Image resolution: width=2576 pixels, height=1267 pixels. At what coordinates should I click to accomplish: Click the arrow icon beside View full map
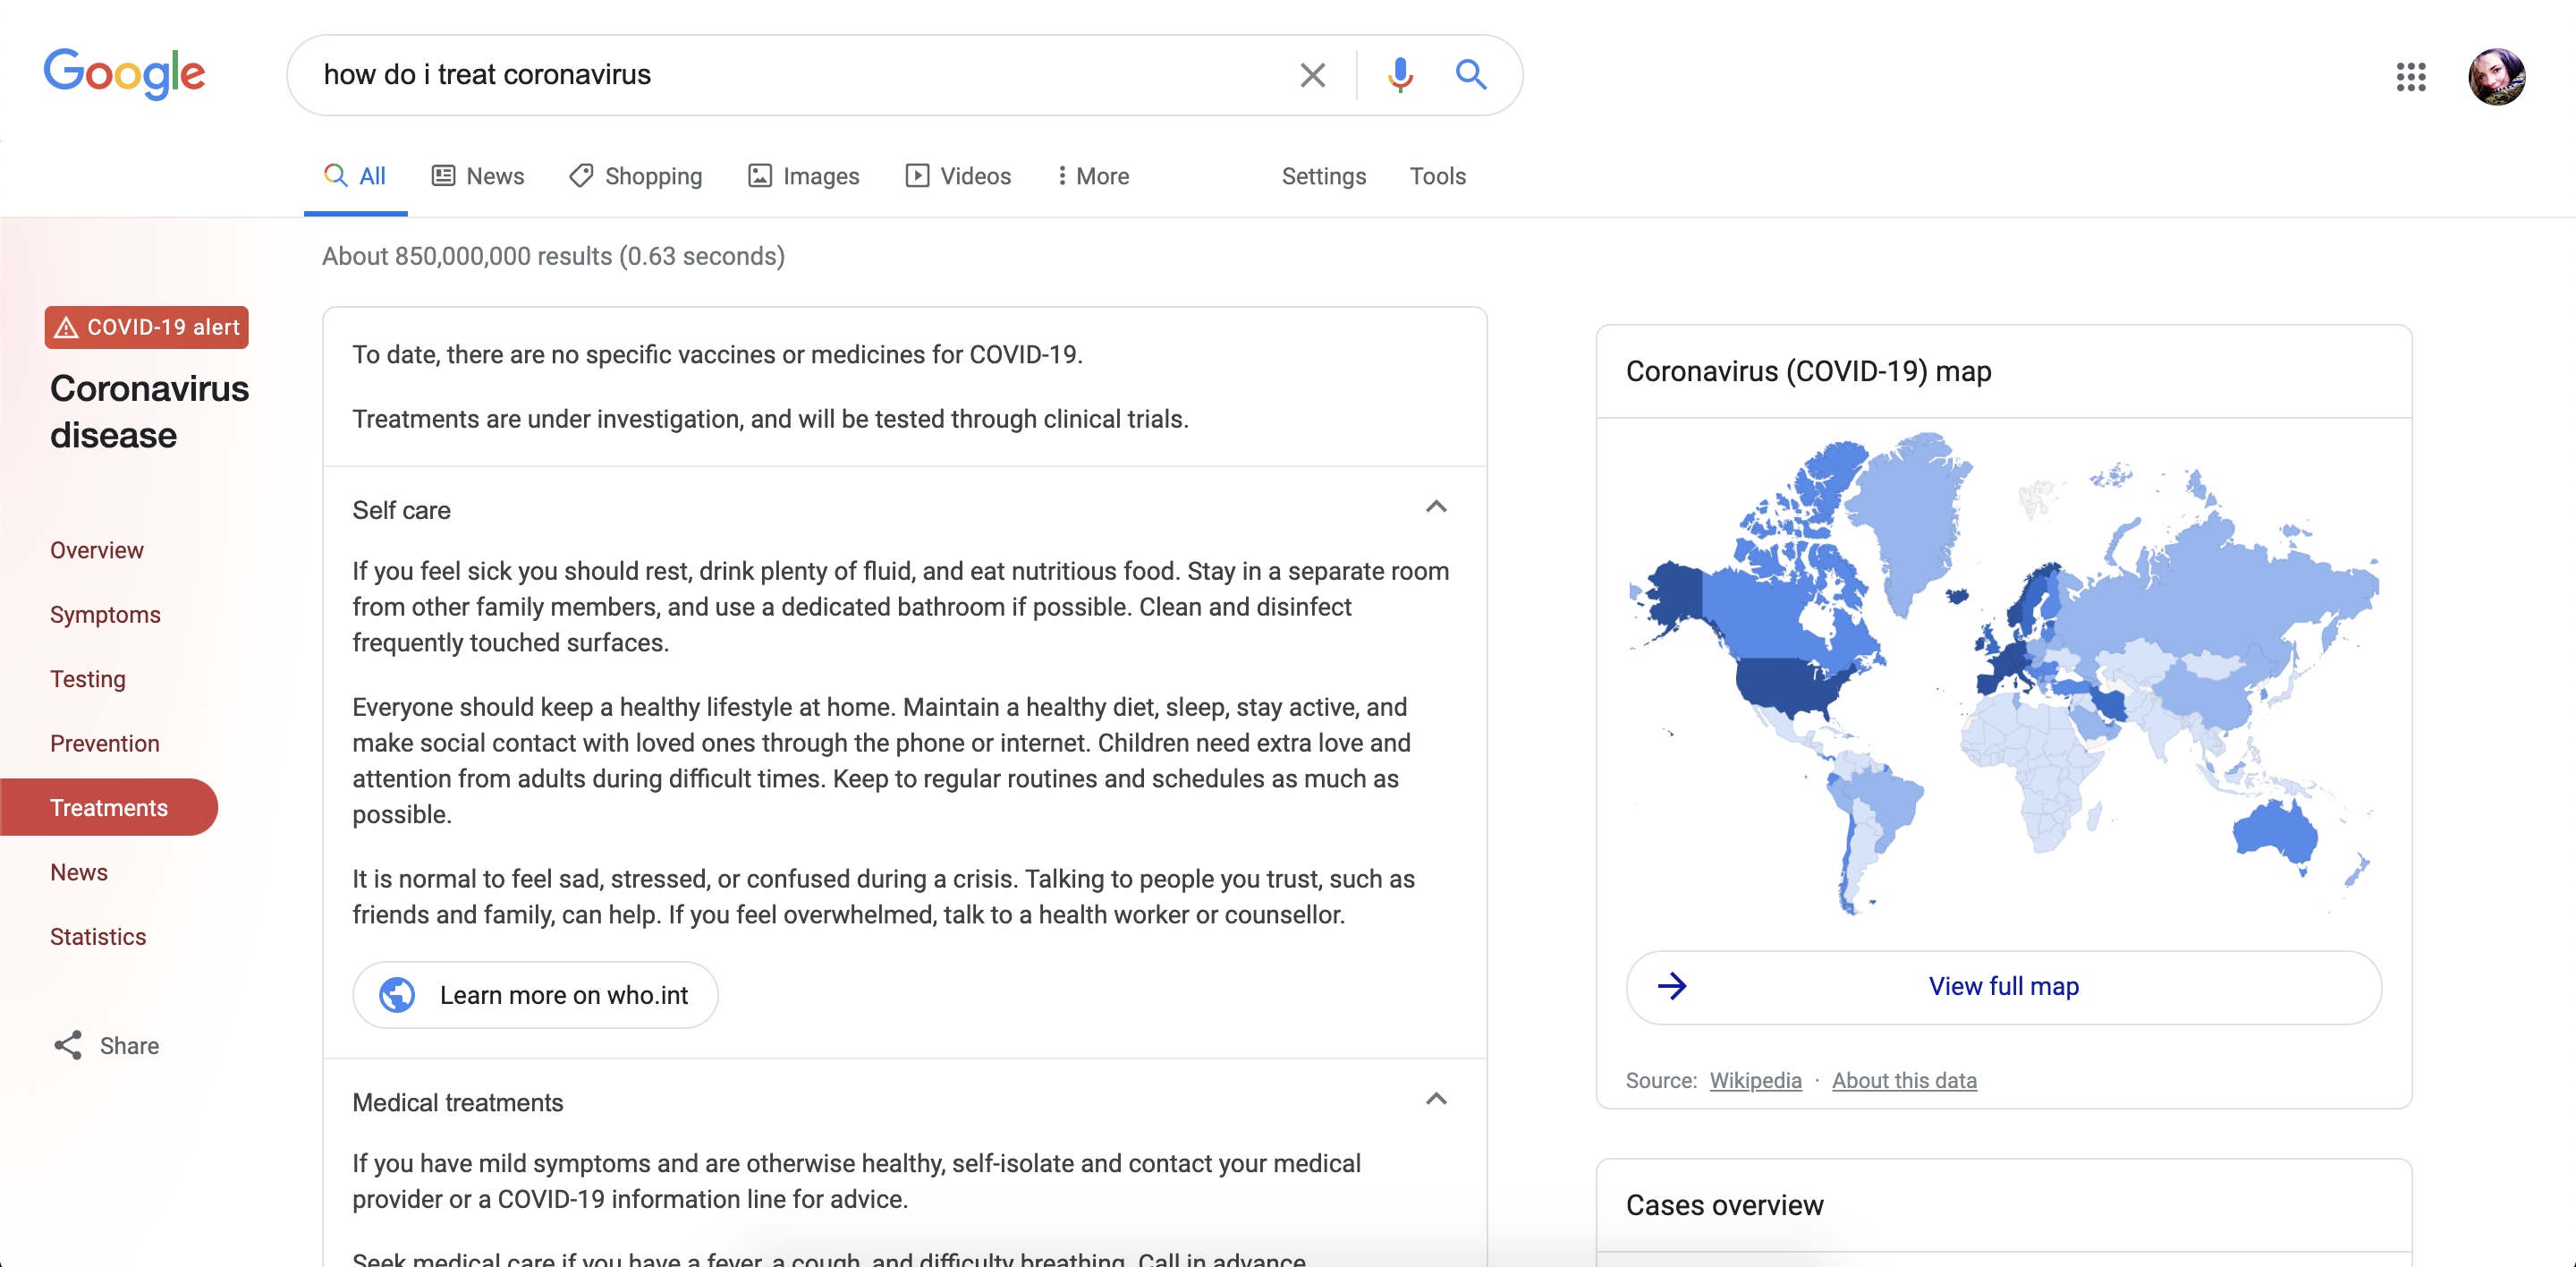tap(1671, 986)
